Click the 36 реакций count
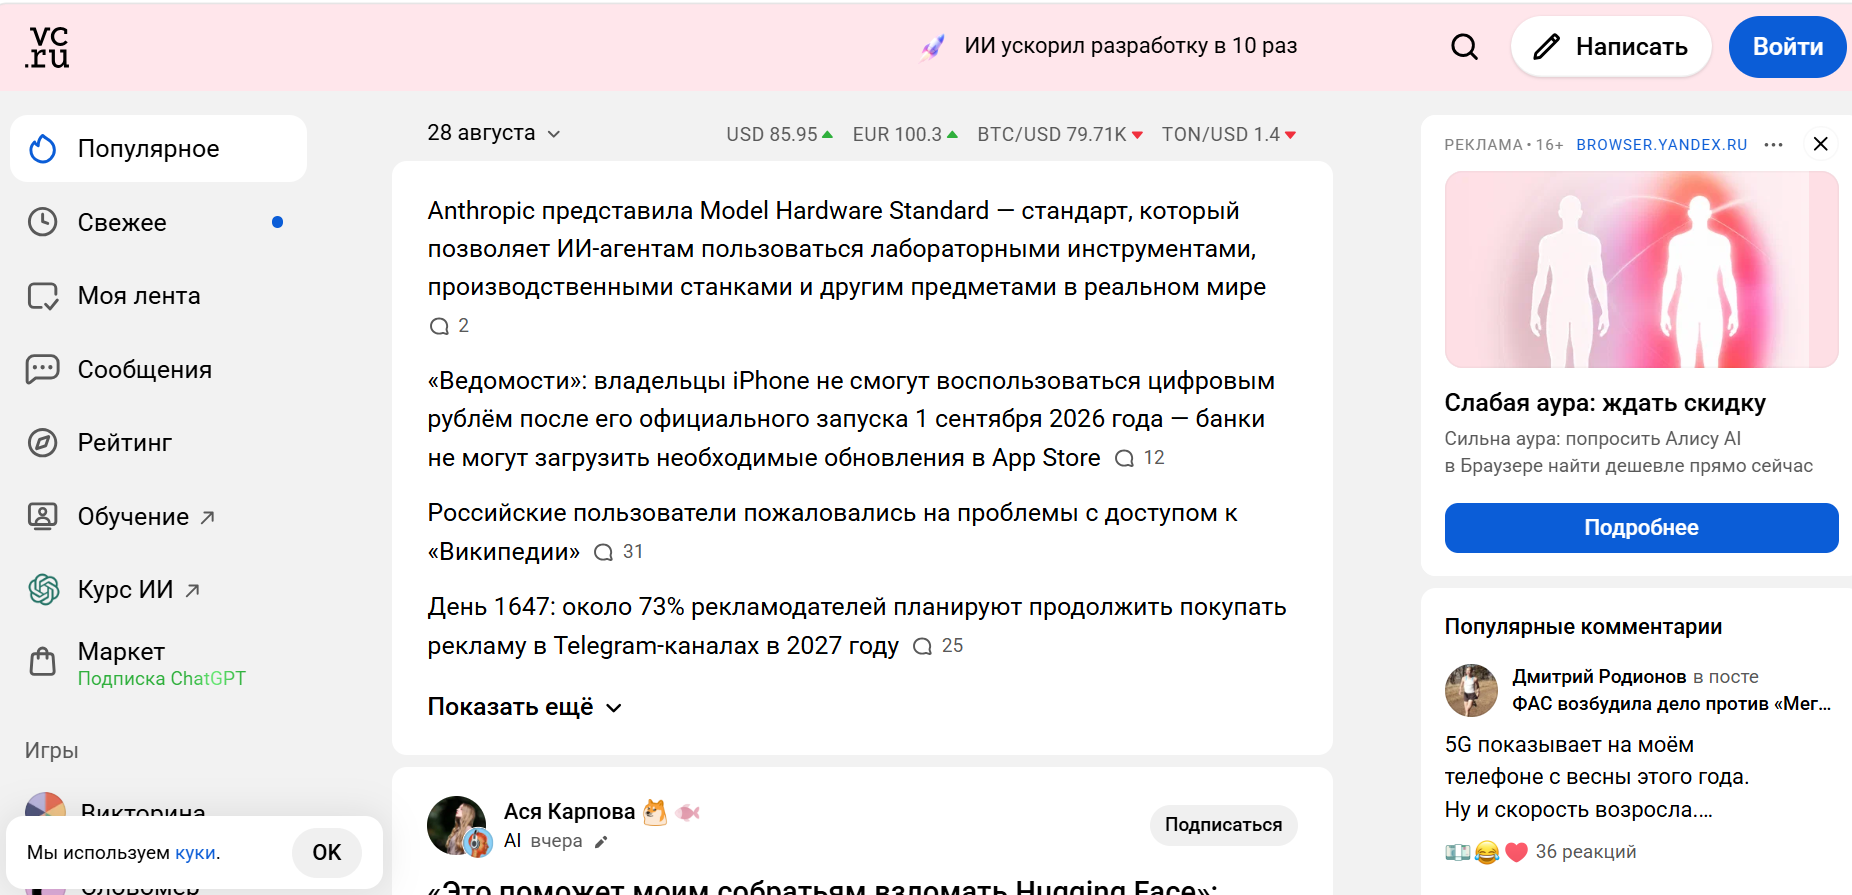The image size is (1852, 895). tap(1586, 852)
